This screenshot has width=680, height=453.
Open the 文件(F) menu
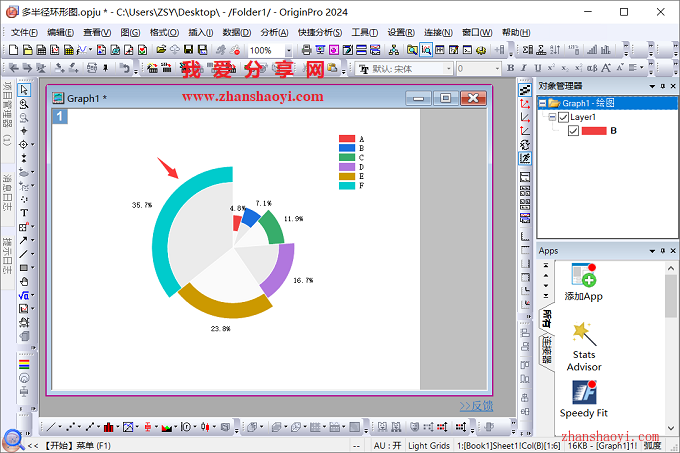[x=24, y=33]
